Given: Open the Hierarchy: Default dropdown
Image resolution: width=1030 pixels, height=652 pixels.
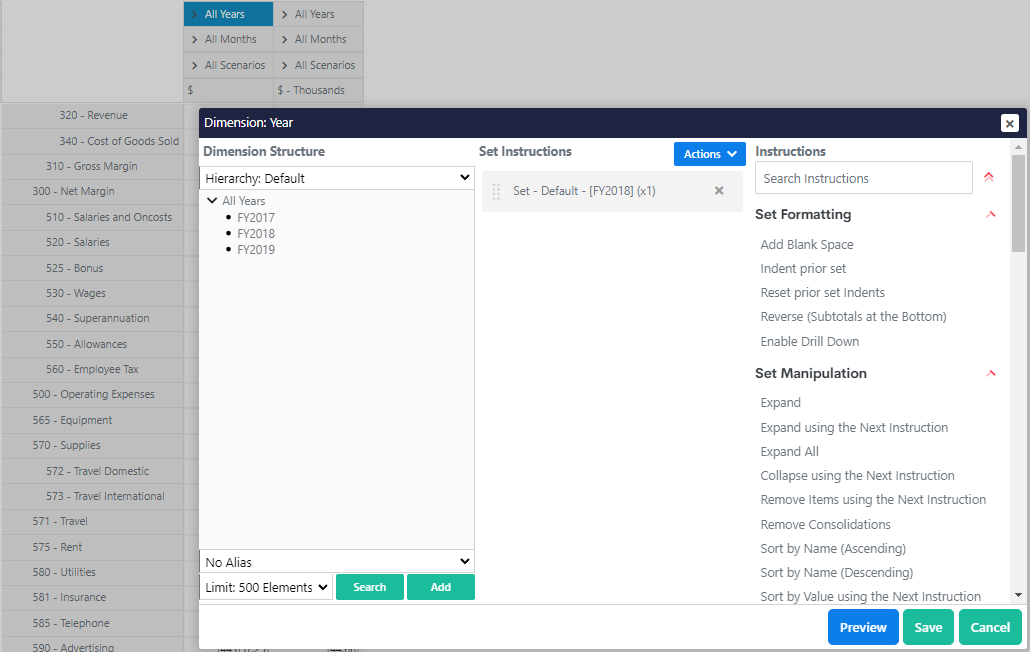Looking at the screenshot, I should pyautogui.click(x=337, y=178).
